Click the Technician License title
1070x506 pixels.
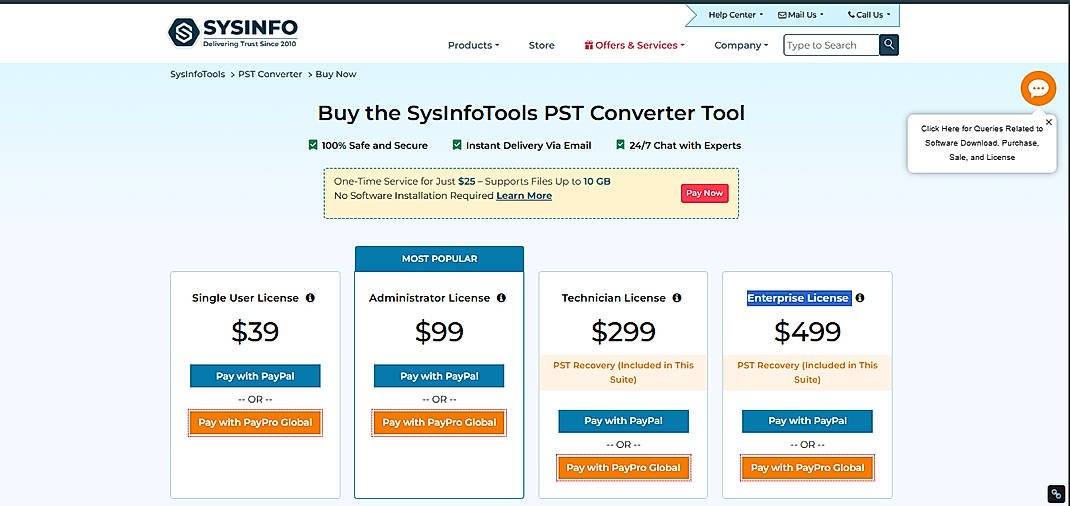[x=613, y=298]
